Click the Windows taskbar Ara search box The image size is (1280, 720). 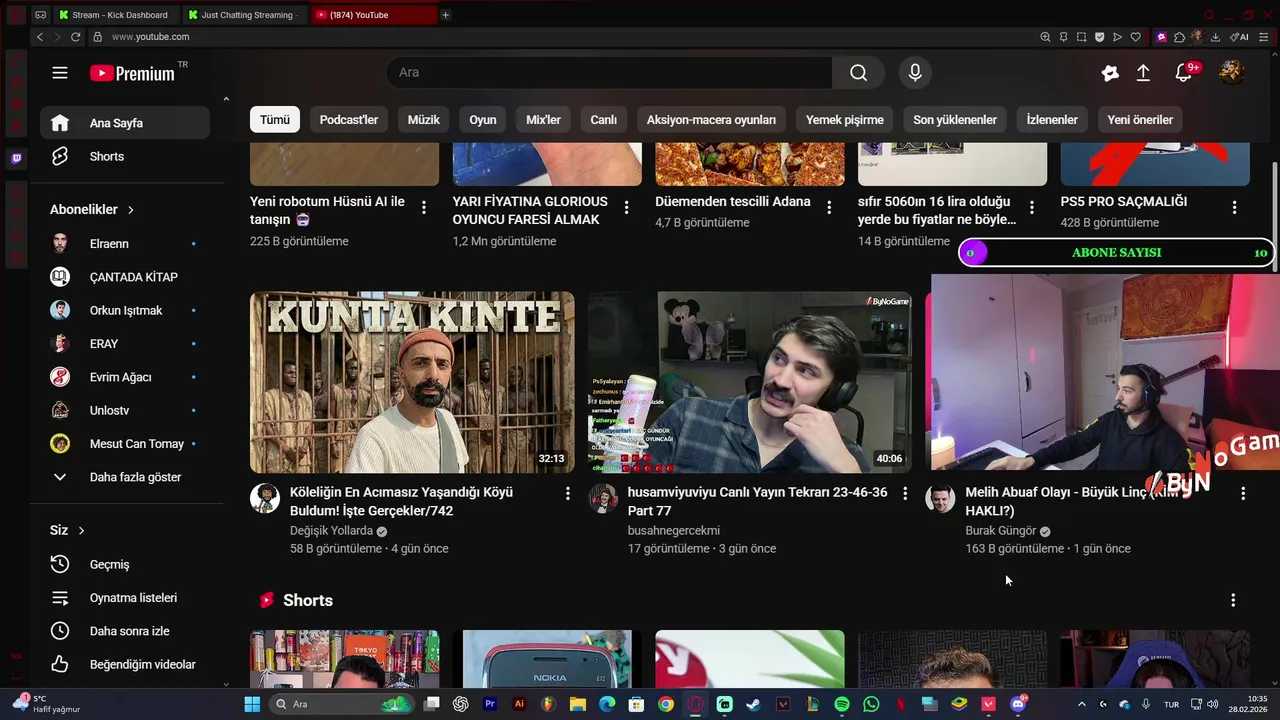(340, 704)
